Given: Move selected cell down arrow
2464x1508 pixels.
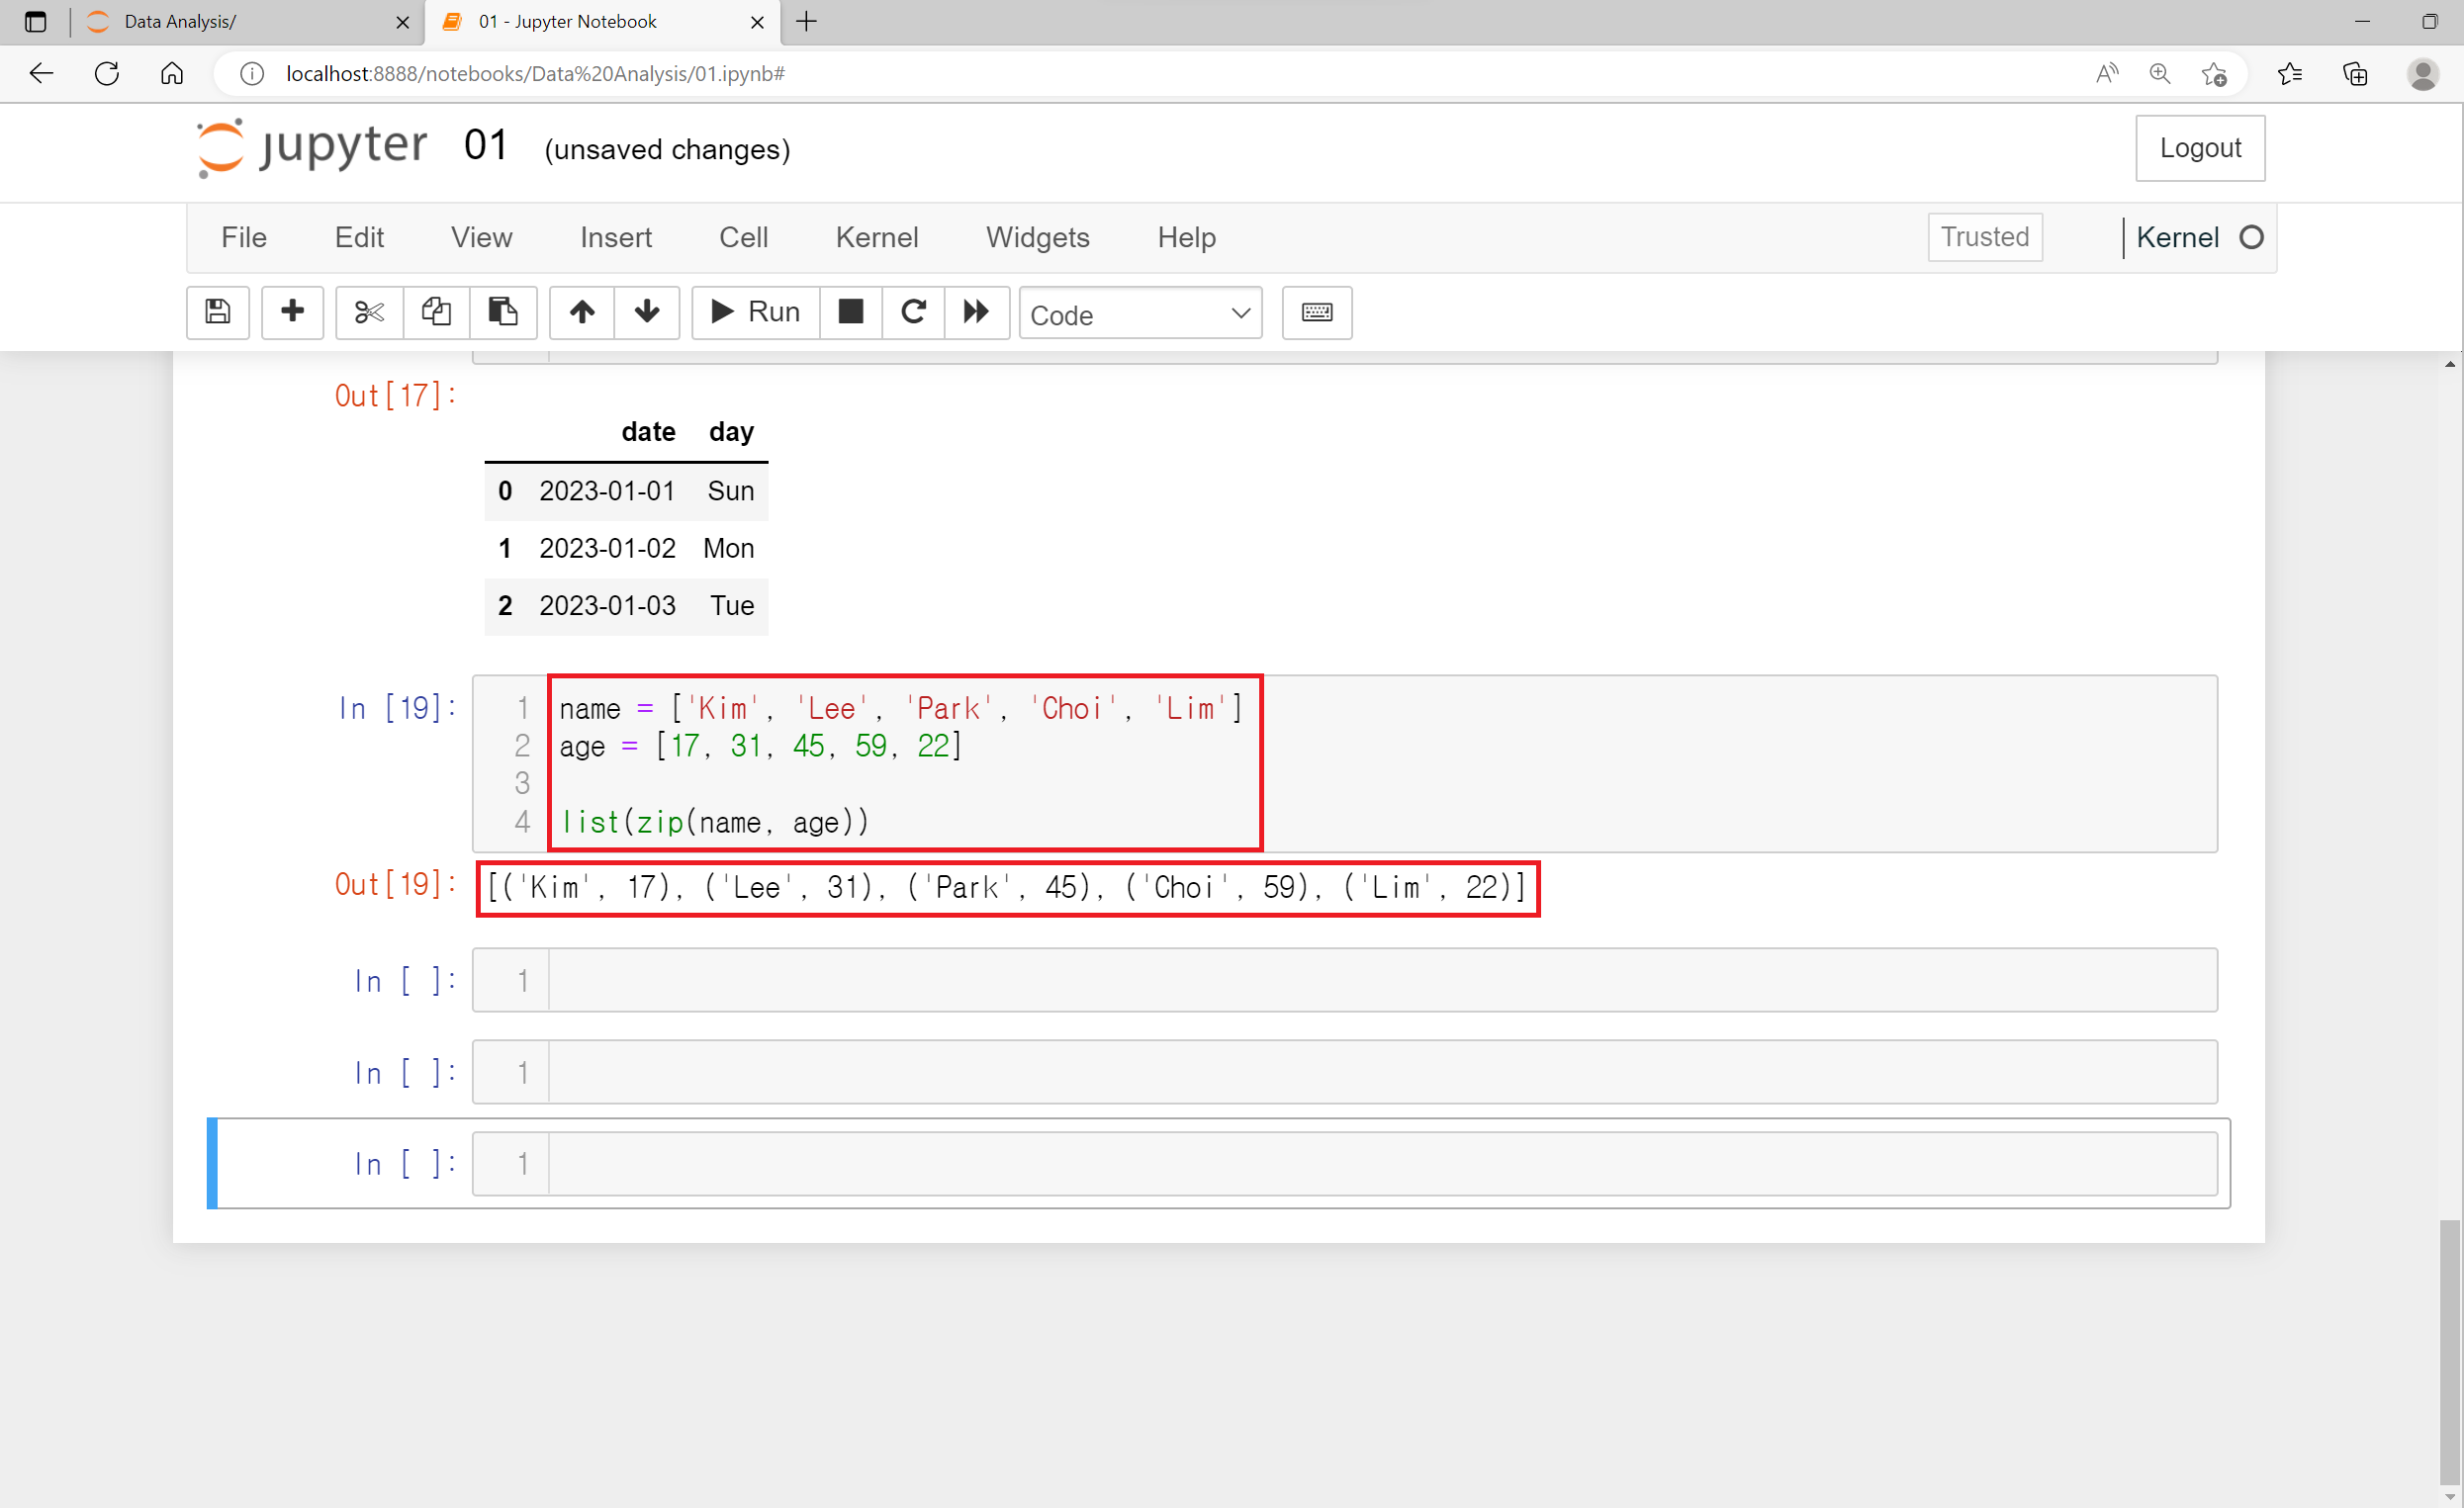Looking at the screenshot, I should coord(647,312).
